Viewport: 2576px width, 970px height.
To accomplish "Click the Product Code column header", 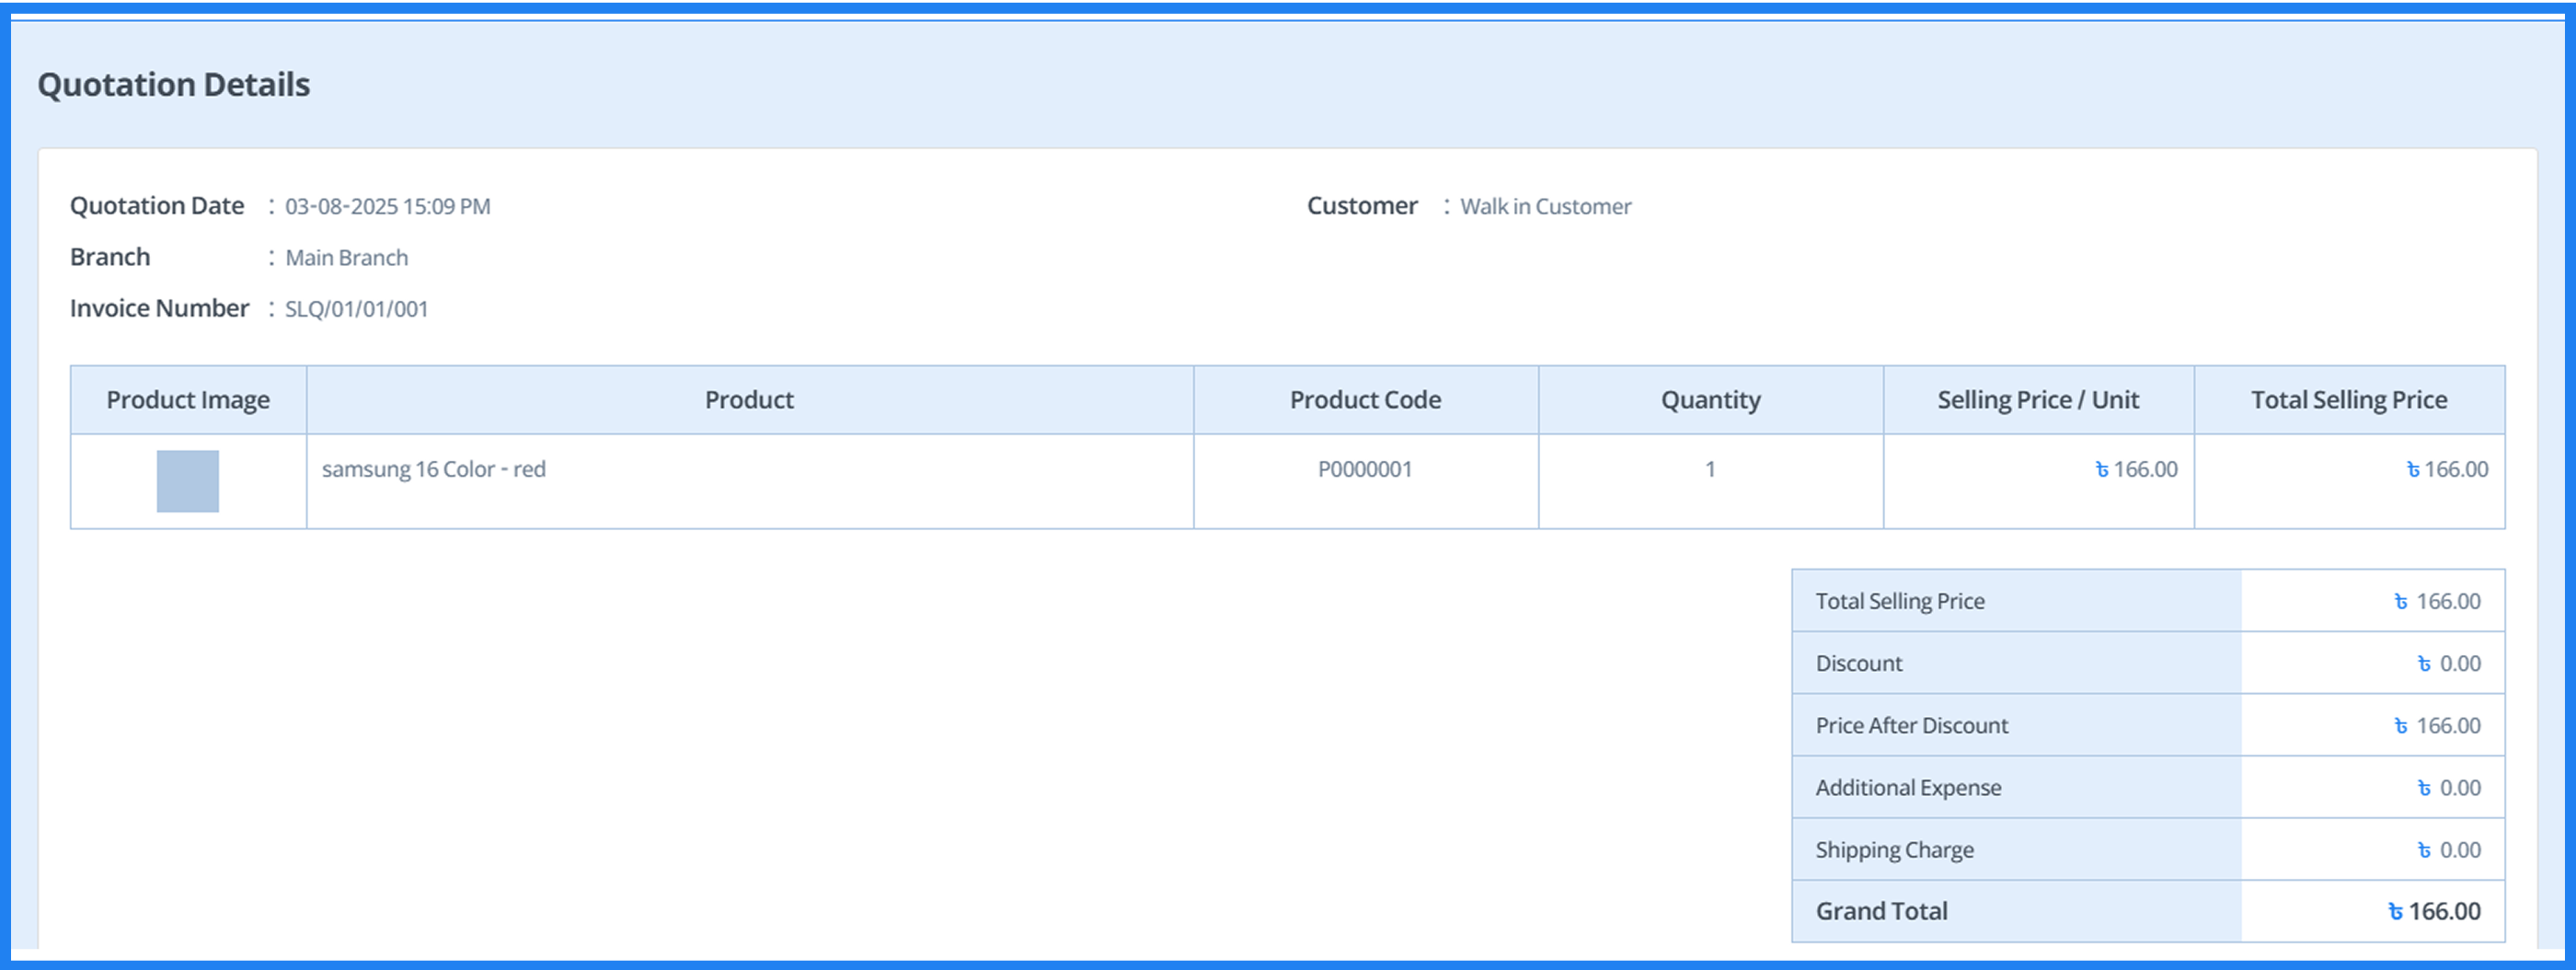I will (x=1364, y=399).
